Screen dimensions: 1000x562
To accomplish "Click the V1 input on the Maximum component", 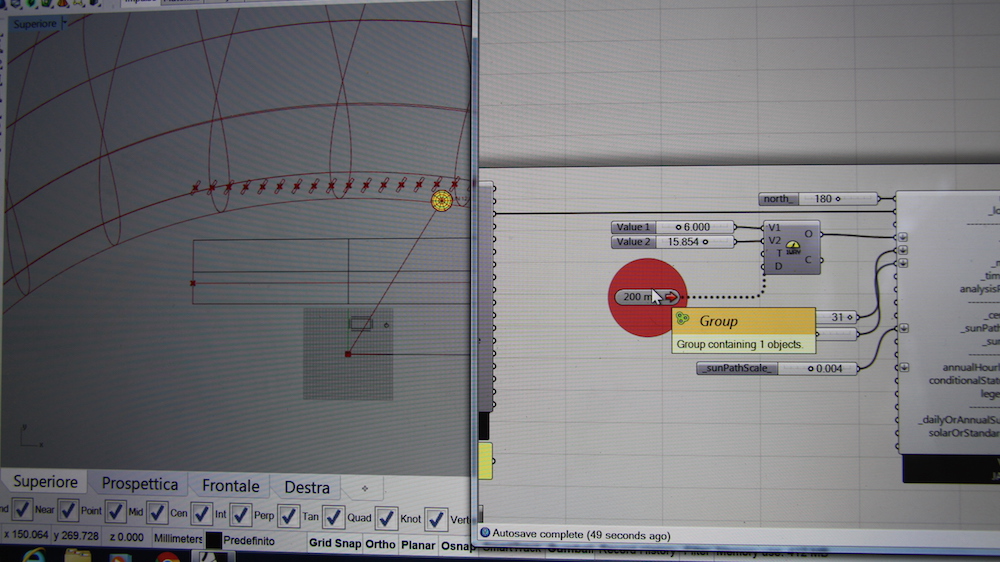I will (x=774, y=227).
